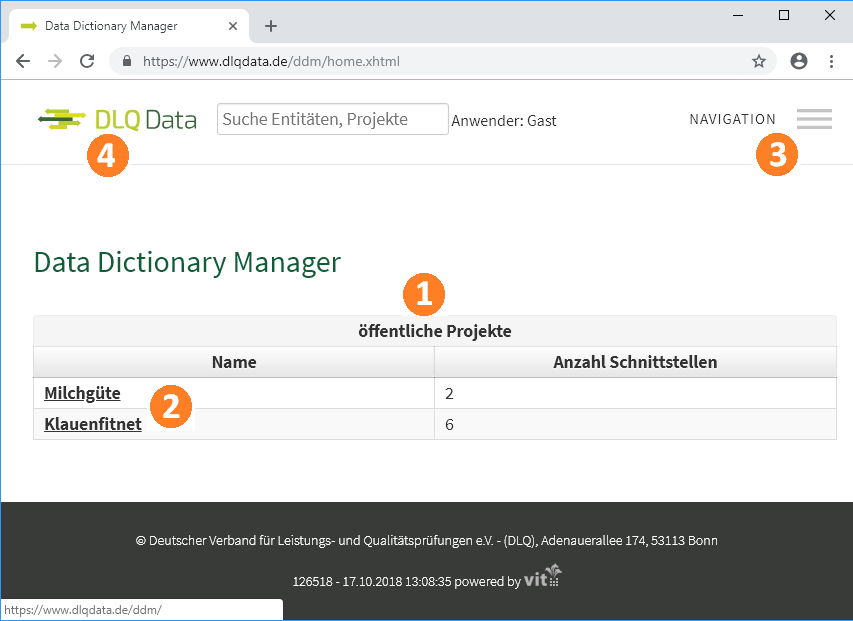The width and height of the screenshot is (853, 621).
Task: Bookmark this page with the star icon
Action: (759, 61)
